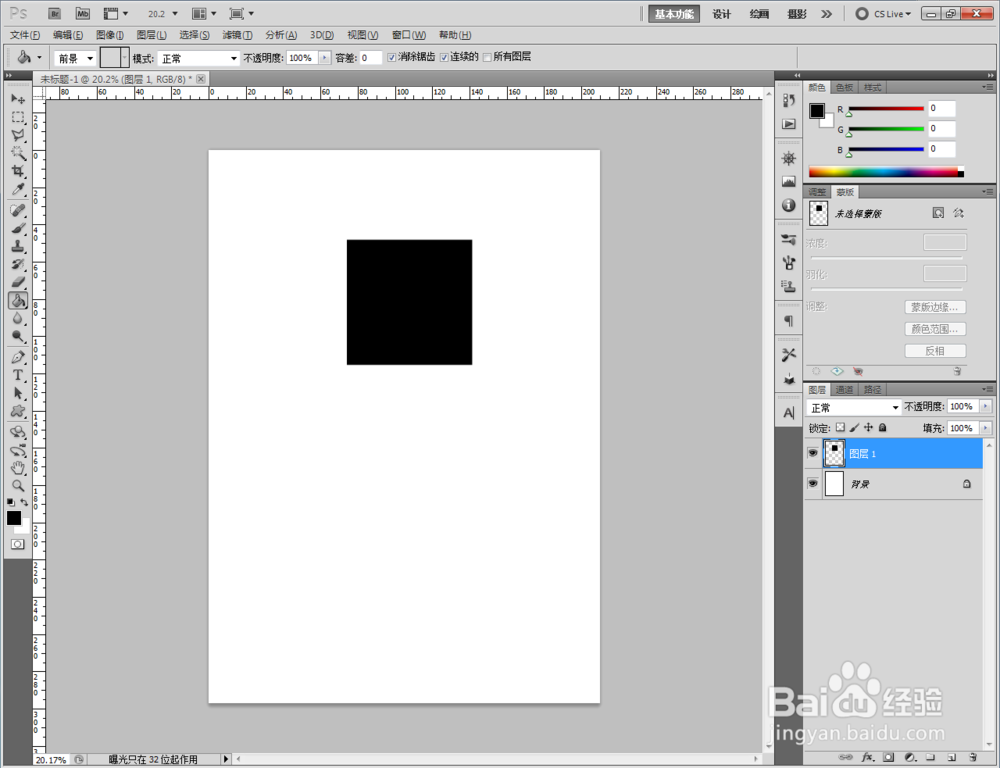
Task: Select the Path Selection tool
Action: [x=18, y=393]
